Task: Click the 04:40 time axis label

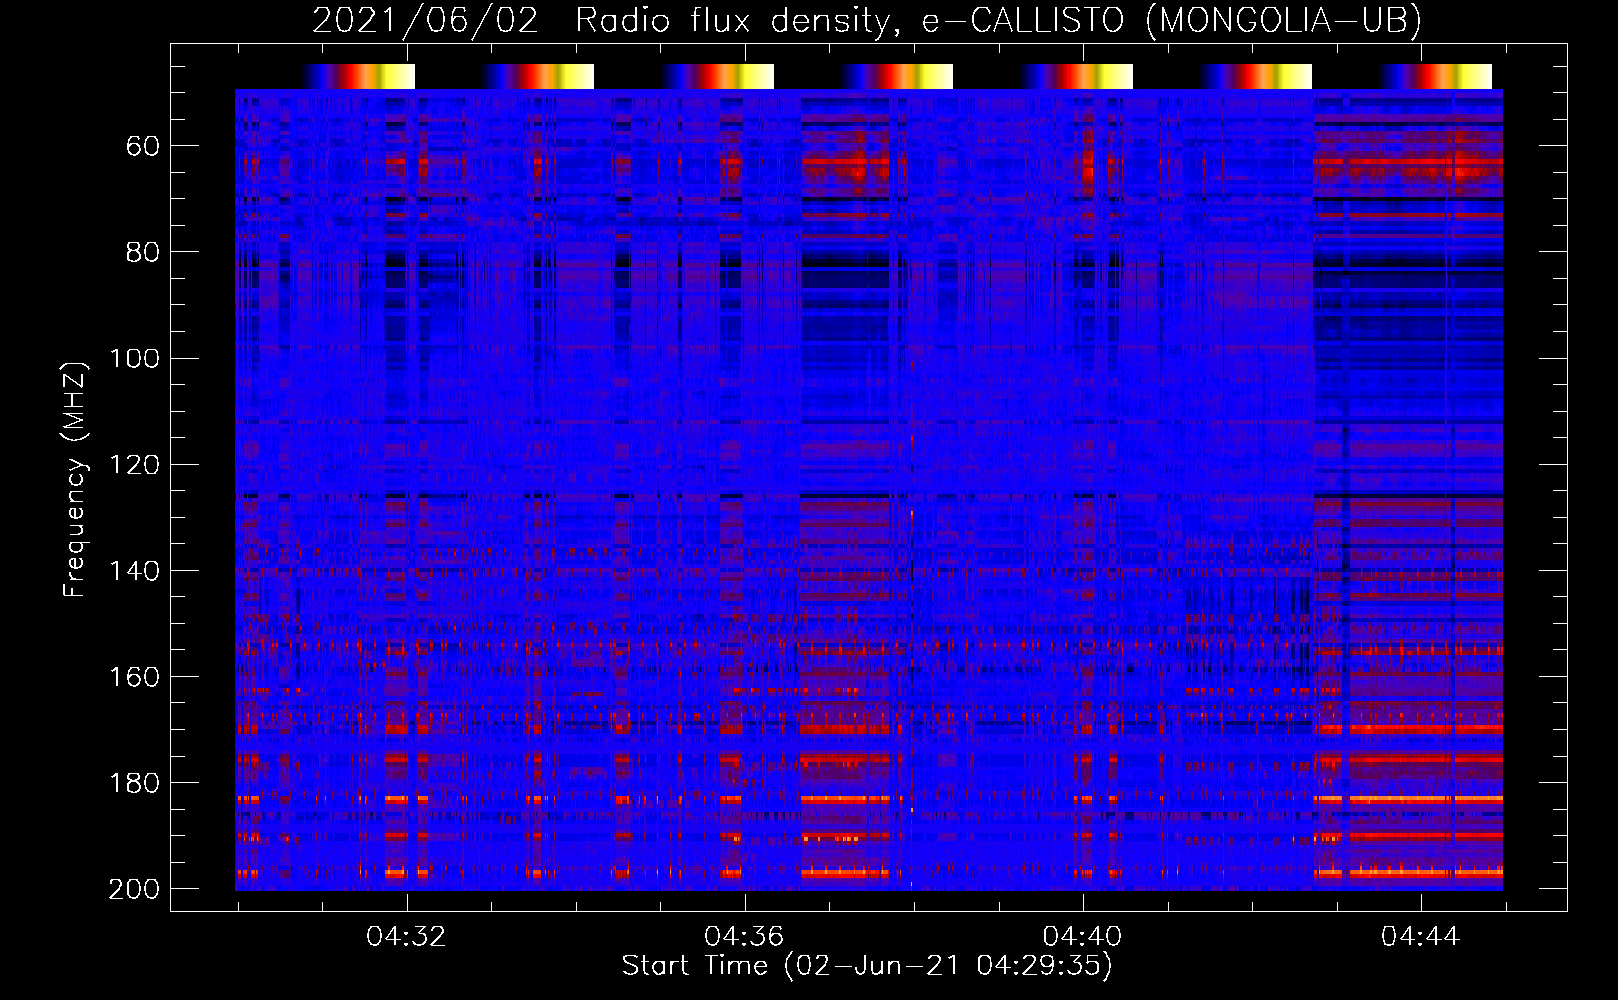Action: [1082, 937]
